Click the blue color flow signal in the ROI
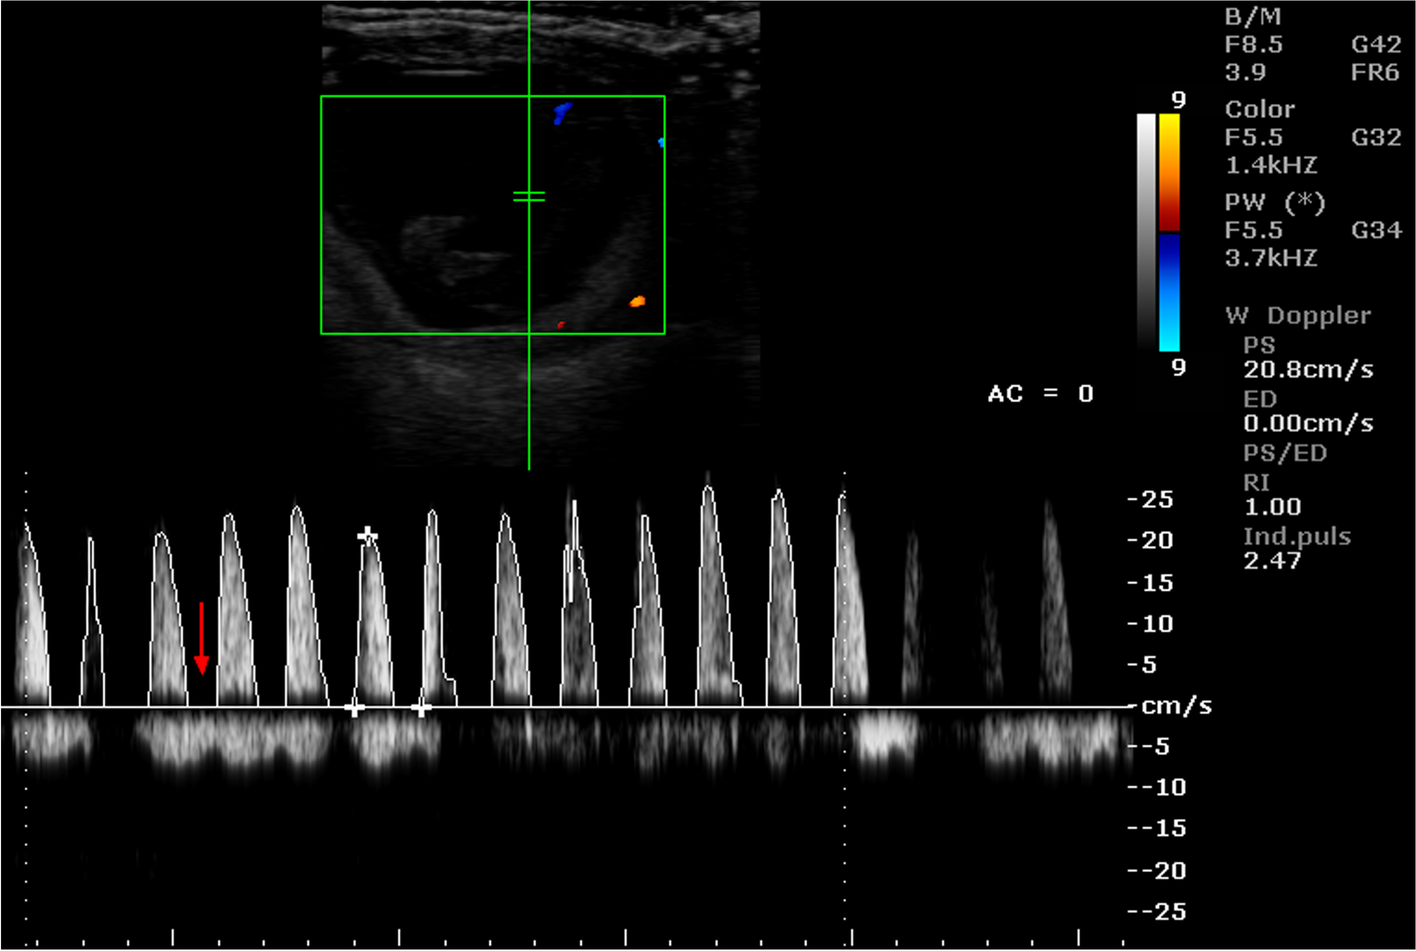1416x951 pixels. [x=563, y=113]
